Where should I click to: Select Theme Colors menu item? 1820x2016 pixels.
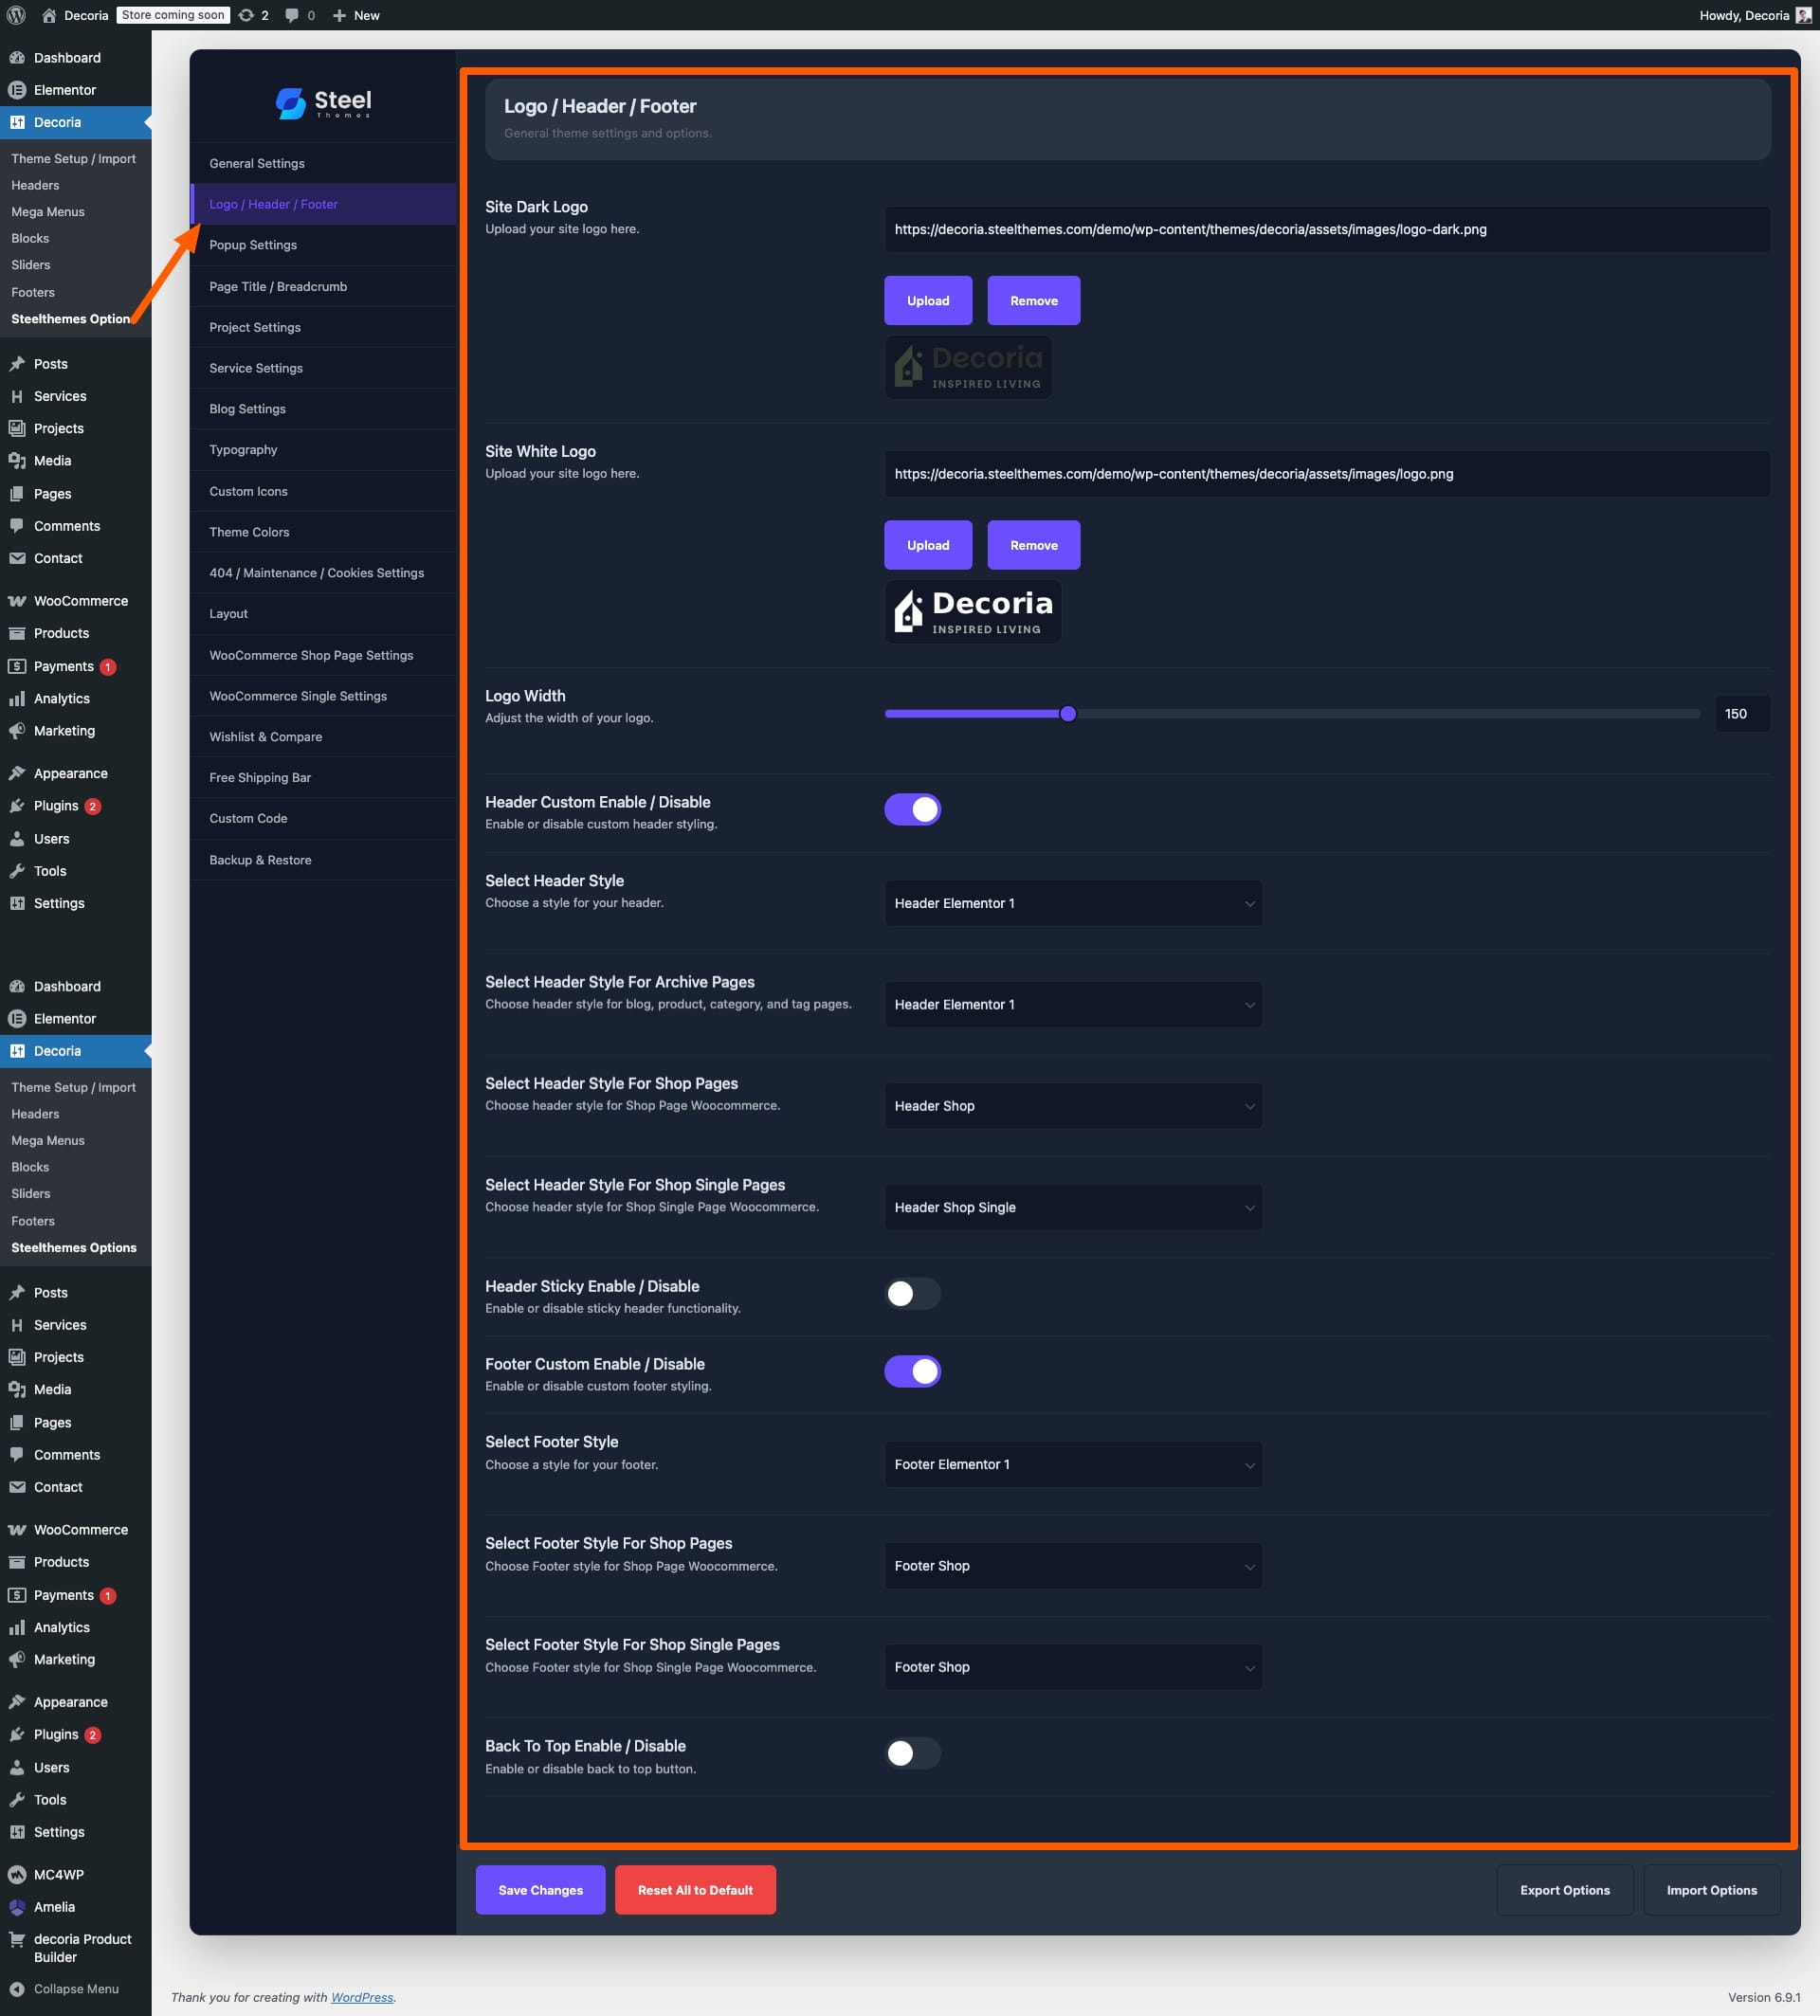[x=323, y=532]
